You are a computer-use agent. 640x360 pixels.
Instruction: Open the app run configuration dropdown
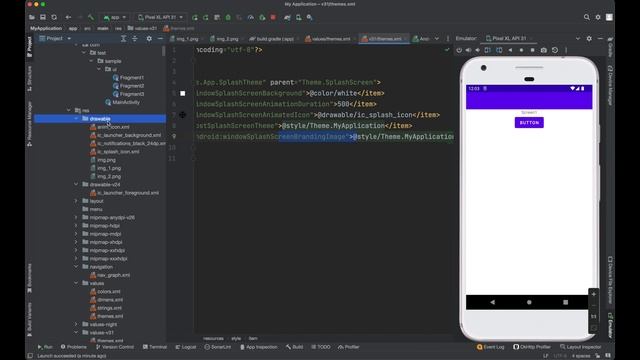pyautogui.click(x=115, y=18)
